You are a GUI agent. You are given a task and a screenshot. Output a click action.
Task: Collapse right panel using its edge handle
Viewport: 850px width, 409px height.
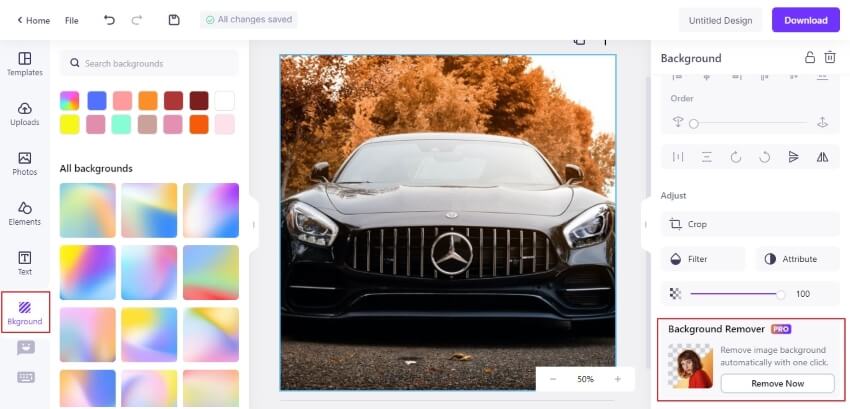click(646, 225)
